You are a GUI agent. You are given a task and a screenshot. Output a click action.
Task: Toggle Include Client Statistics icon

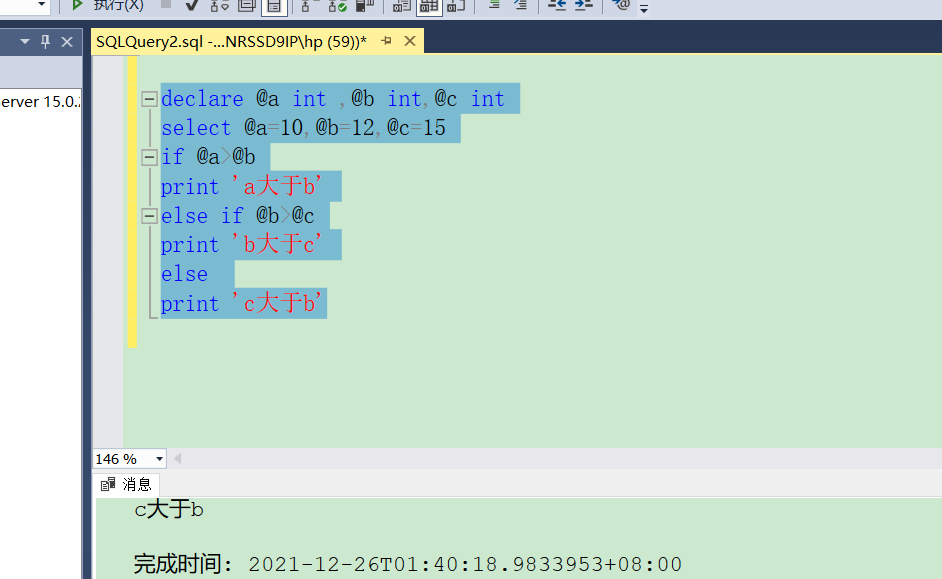[x=365, y=5]
